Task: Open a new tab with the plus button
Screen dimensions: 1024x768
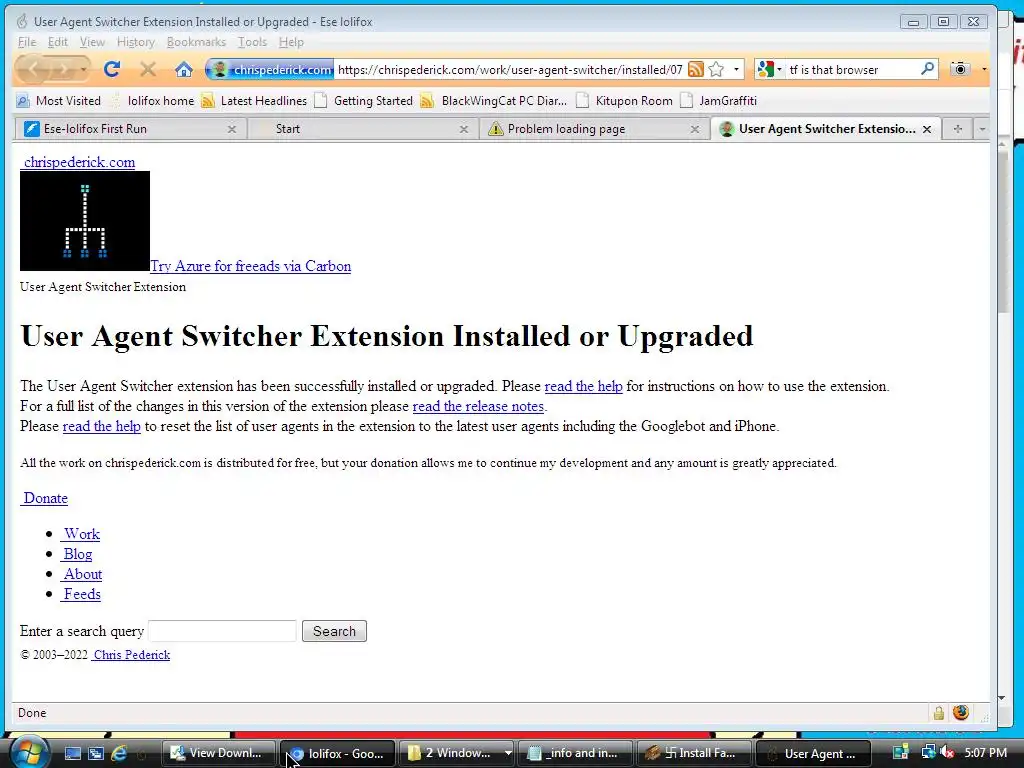Action: 957,129
